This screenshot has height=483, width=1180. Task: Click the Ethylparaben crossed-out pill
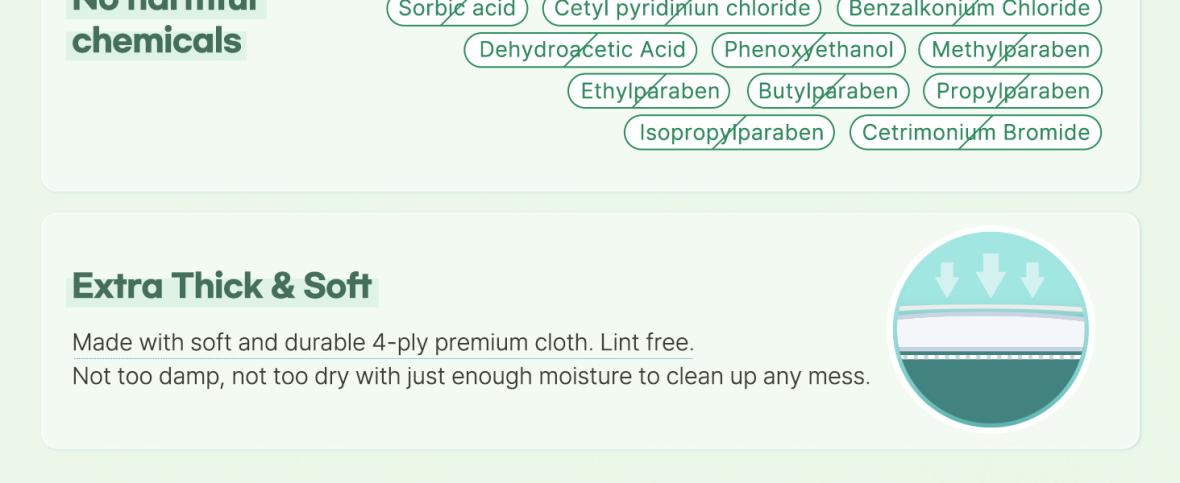click(x=649, y=91)
